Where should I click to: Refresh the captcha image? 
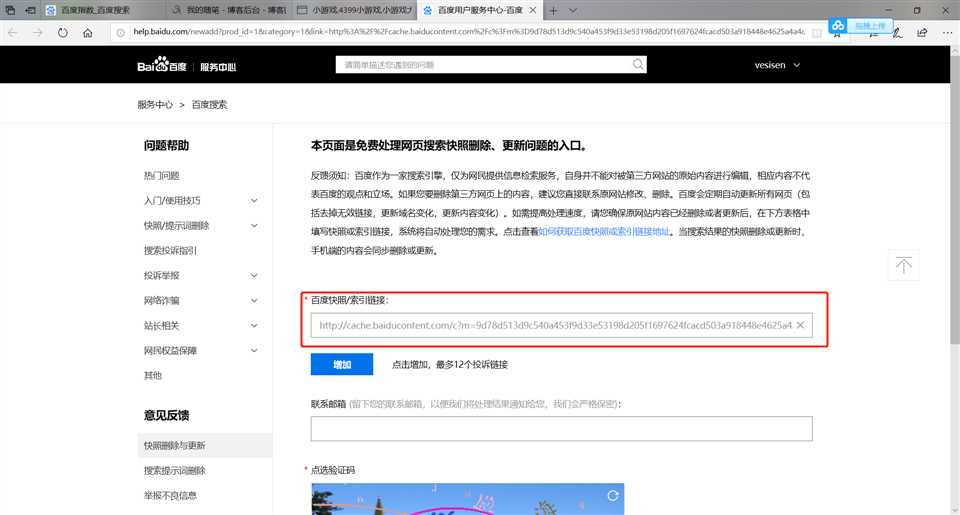tap(612, 495)
